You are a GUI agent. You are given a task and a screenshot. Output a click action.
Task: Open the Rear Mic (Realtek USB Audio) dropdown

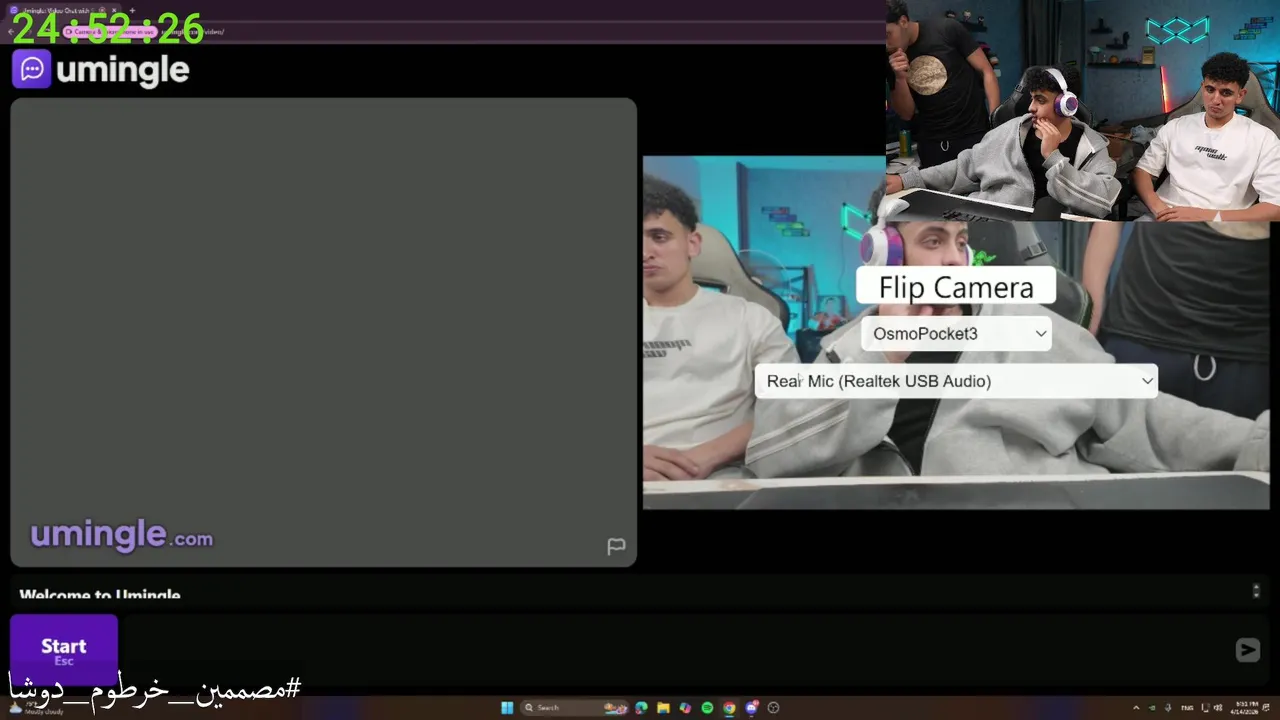click(956, 381)
